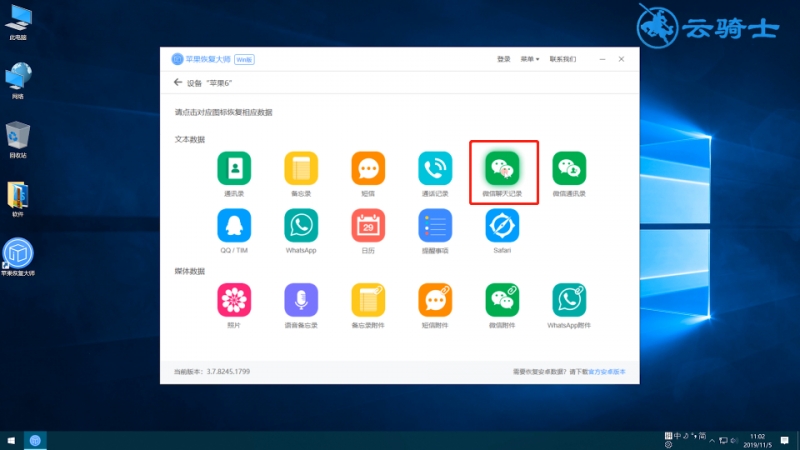Open the 语音备忘录 voice memos icon
This screenshot has height=450, width=800.
click(x=301, y=300)
